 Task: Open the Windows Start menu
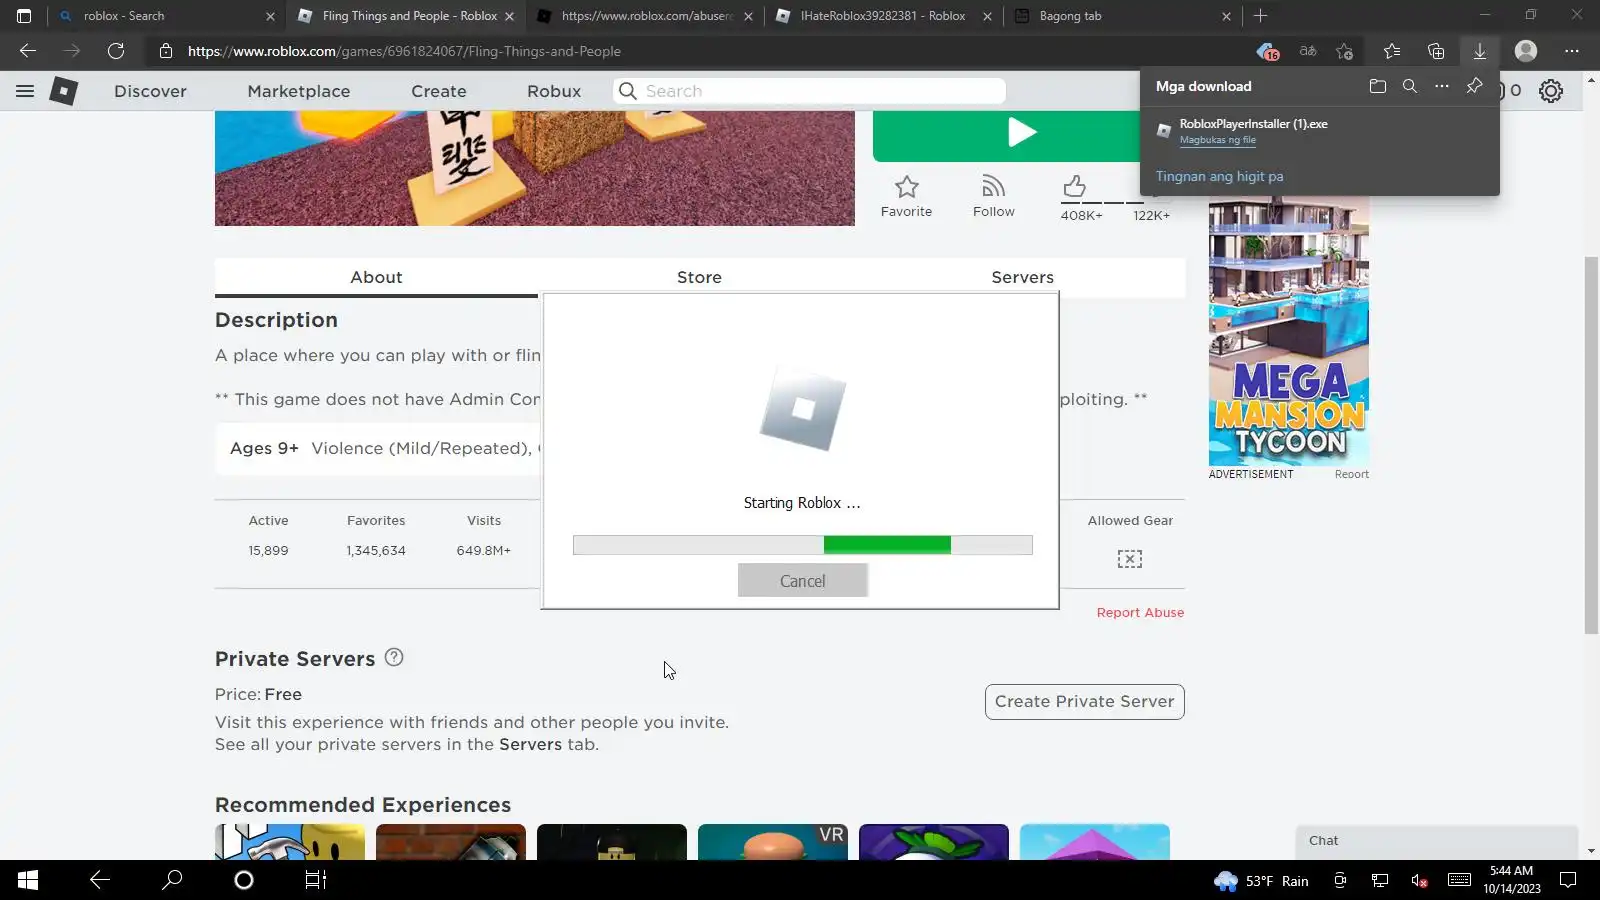[28, 880]
